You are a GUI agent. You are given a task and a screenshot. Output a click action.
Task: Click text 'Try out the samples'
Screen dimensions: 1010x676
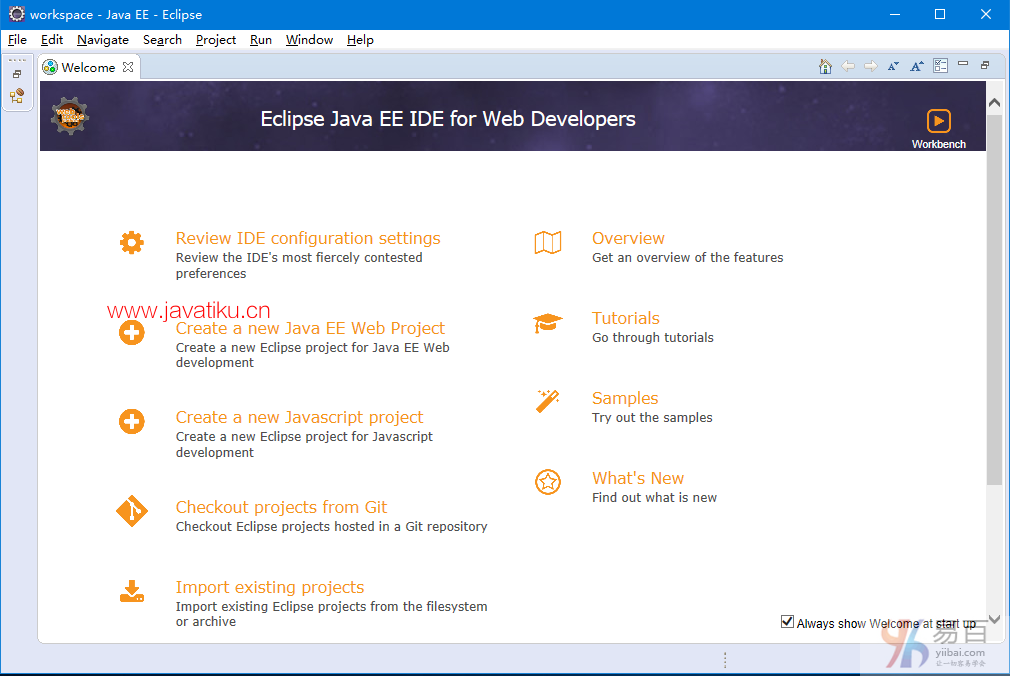click(652, 418)
